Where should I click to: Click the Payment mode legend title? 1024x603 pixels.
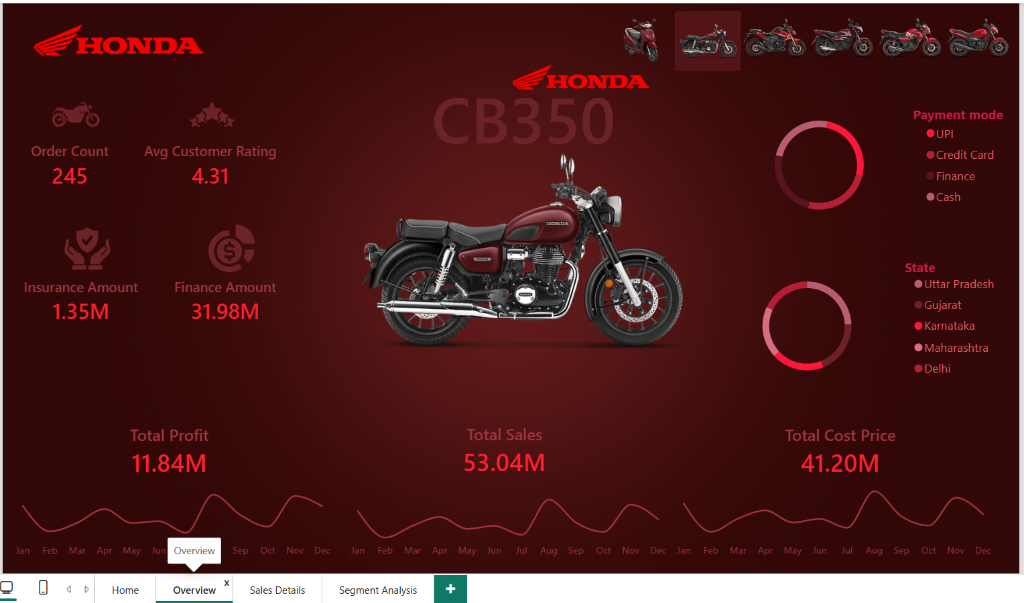[x=957, y=115]
